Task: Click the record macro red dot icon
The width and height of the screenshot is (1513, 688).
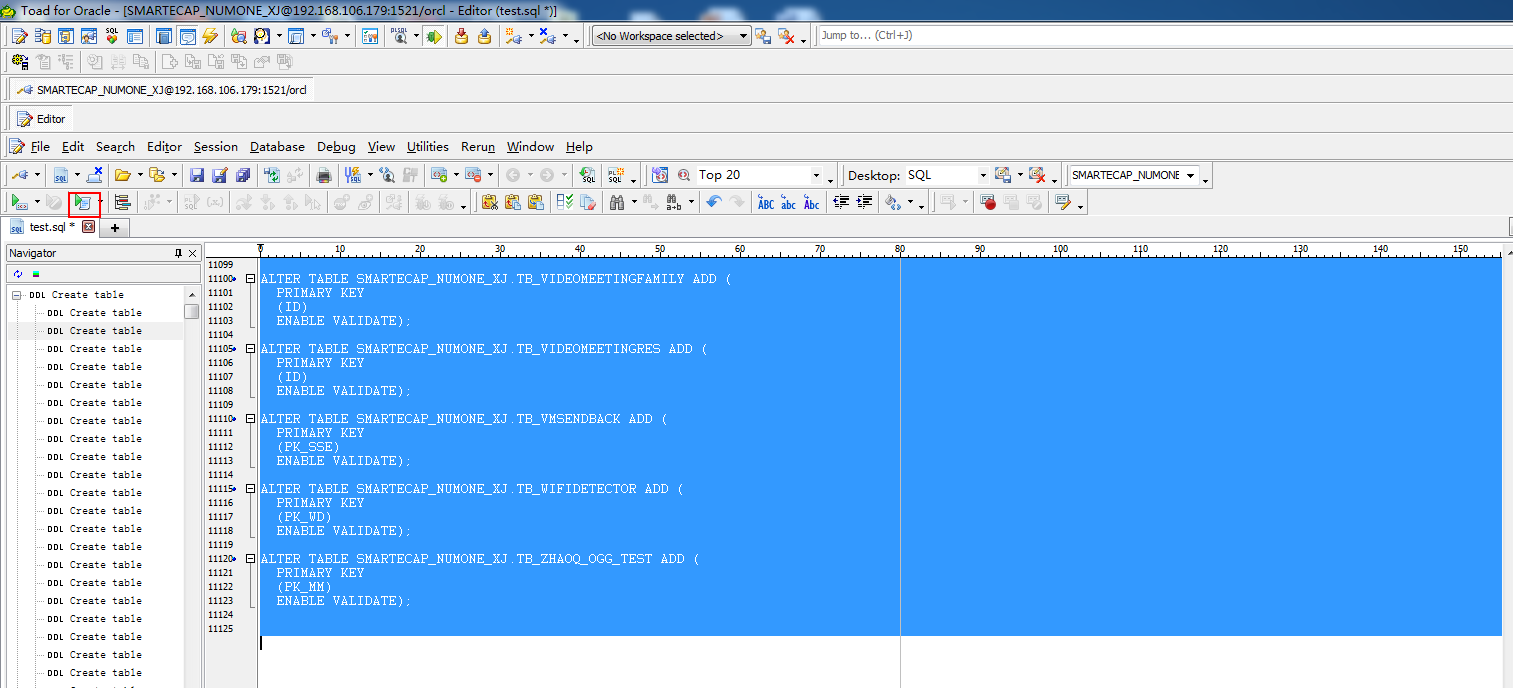Action: click(988, 203)
